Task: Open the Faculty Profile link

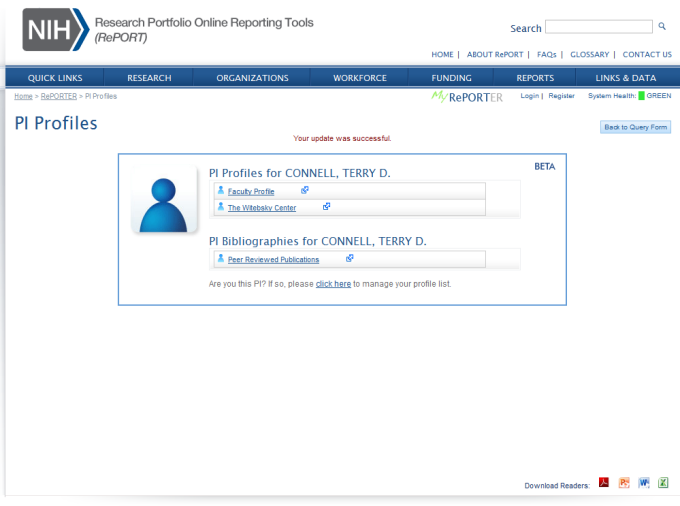Action: 251,191
